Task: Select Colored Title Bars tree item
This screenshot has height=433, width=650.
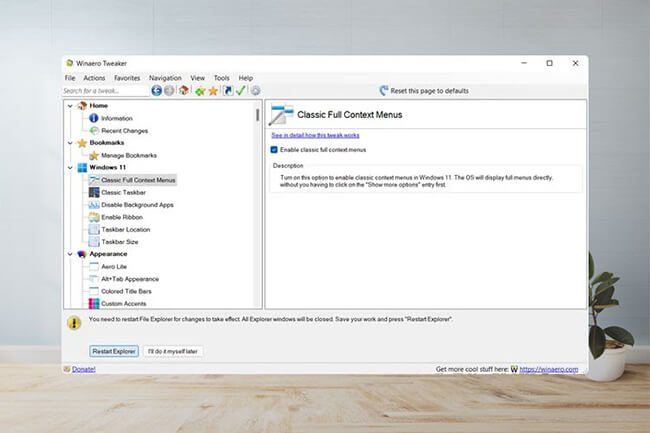Action: pyautogui.click(x=126, y=291)
